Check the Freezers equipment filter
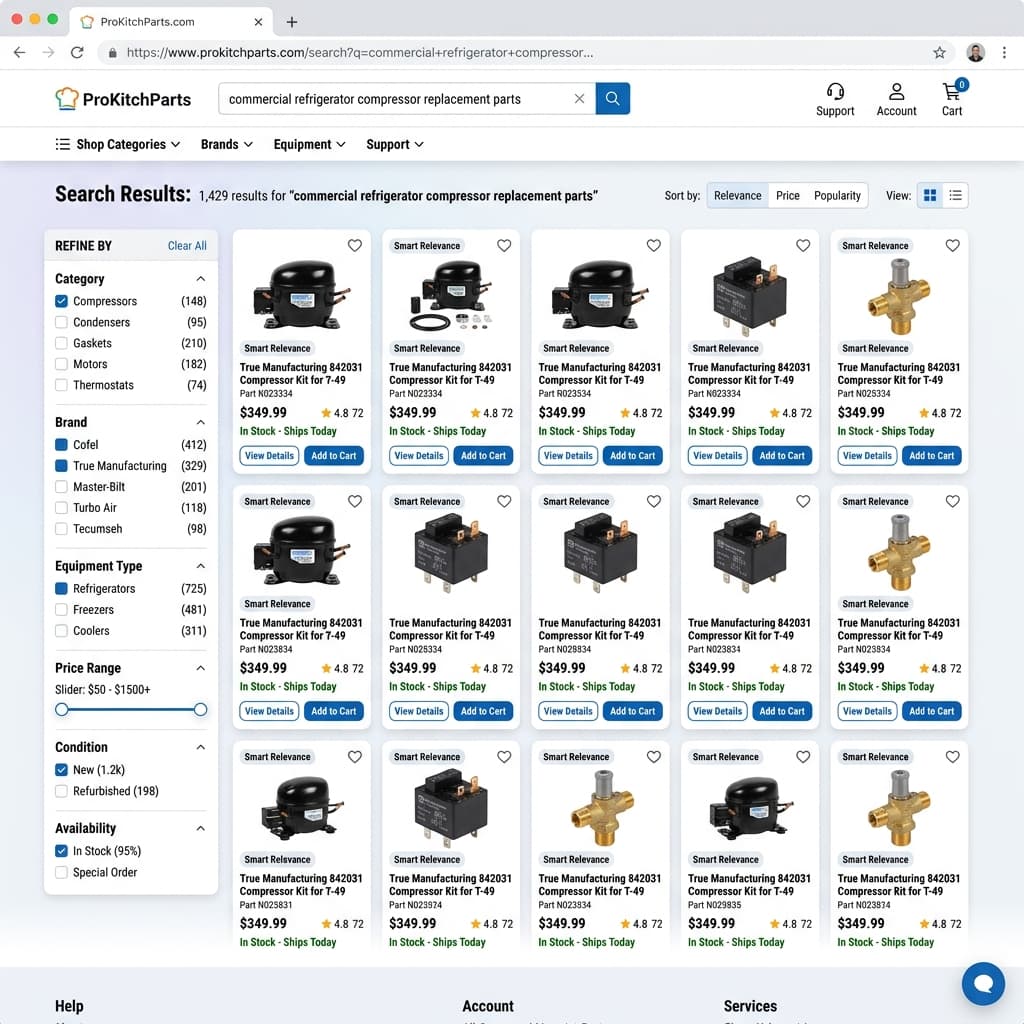This screenshot has height=1024, width=1024. tap(61, 609)
